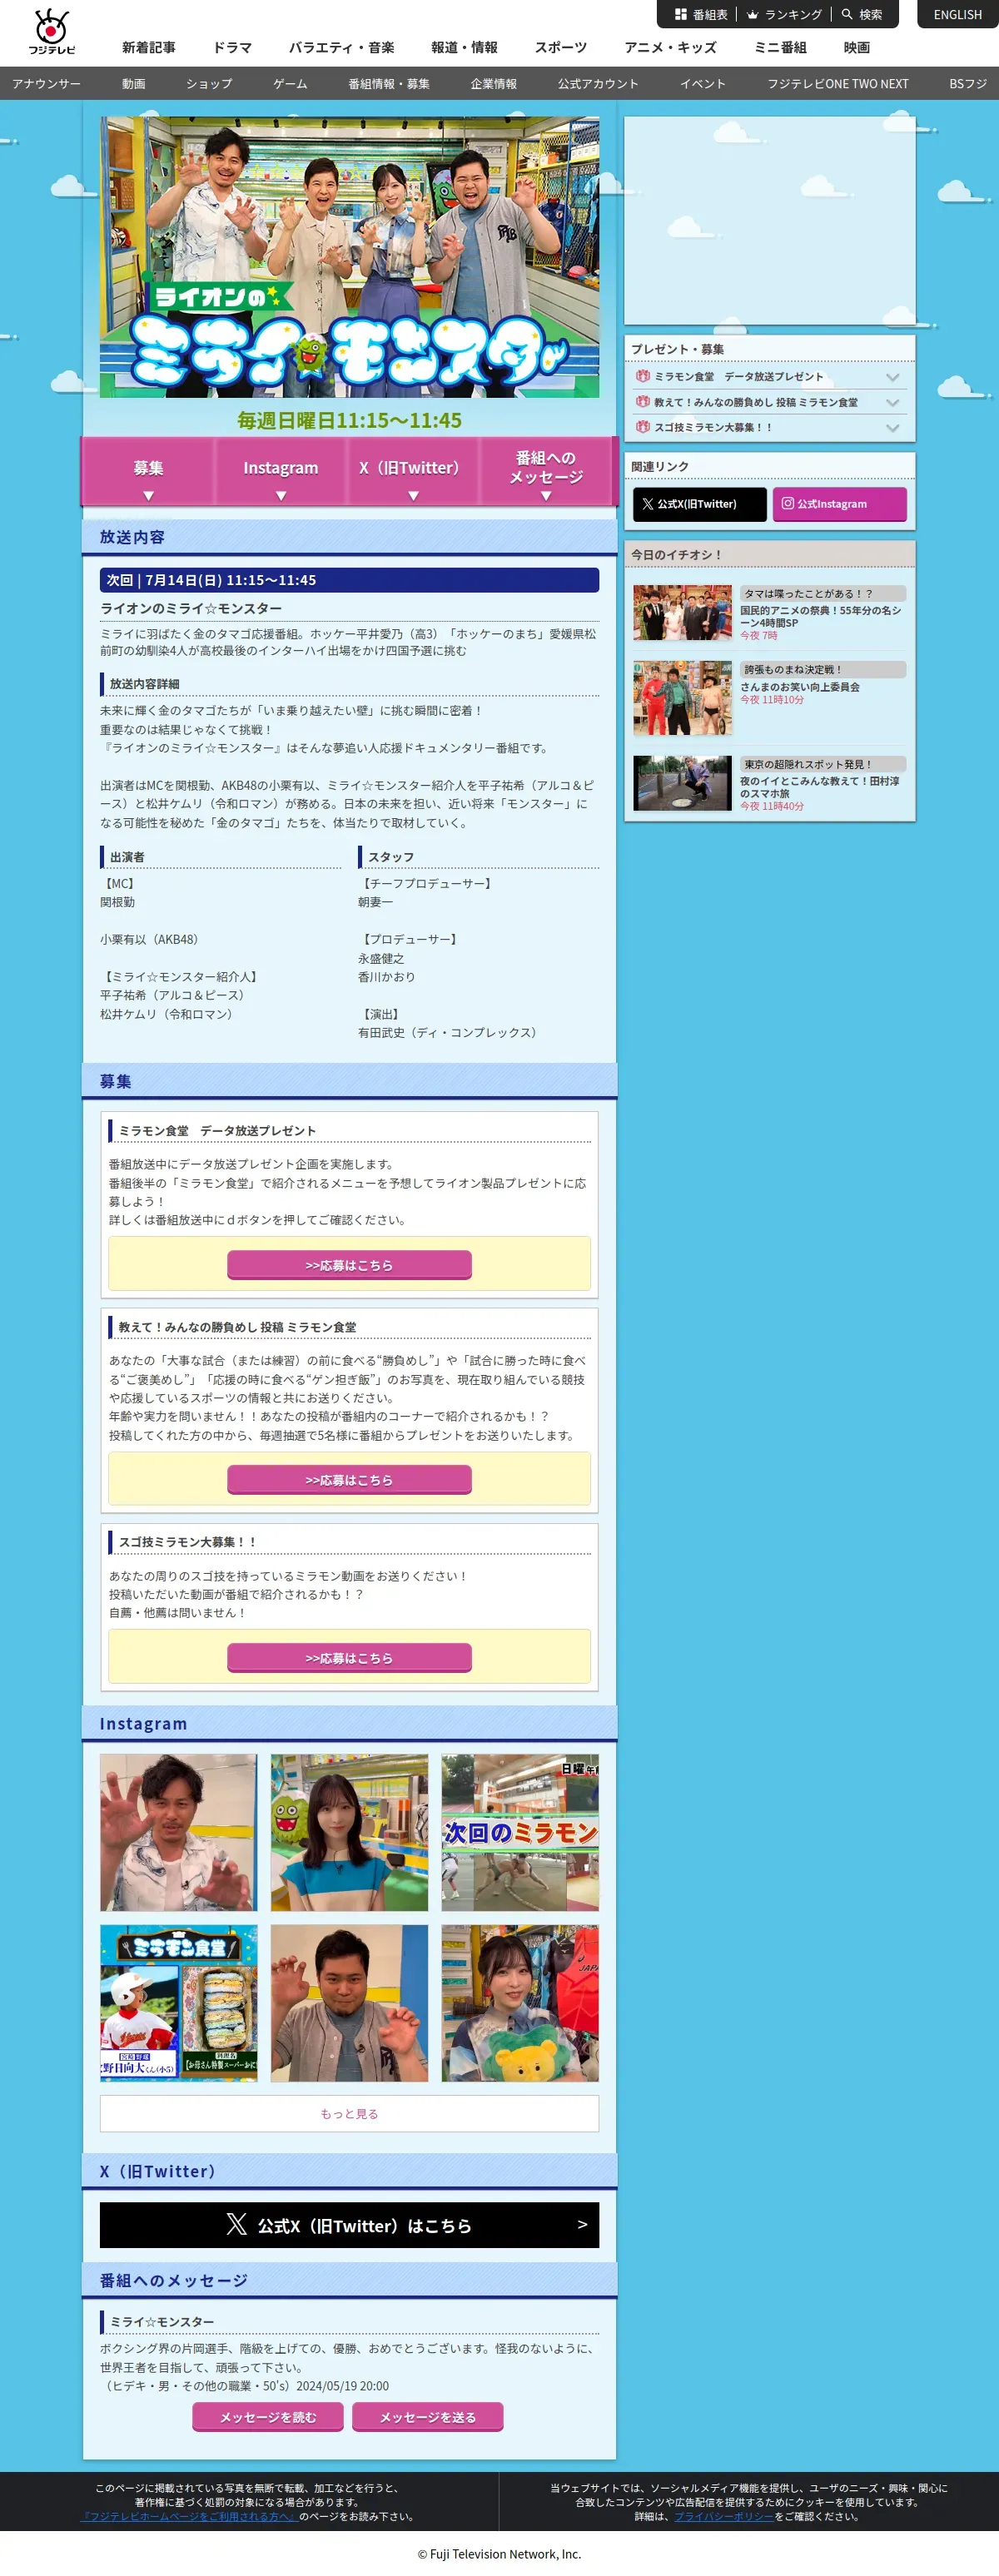Image resolution: width=999 pixels, height=2576 pixels.
Task: Open スポーツ in the main menu
Action: tap(561, 47)
